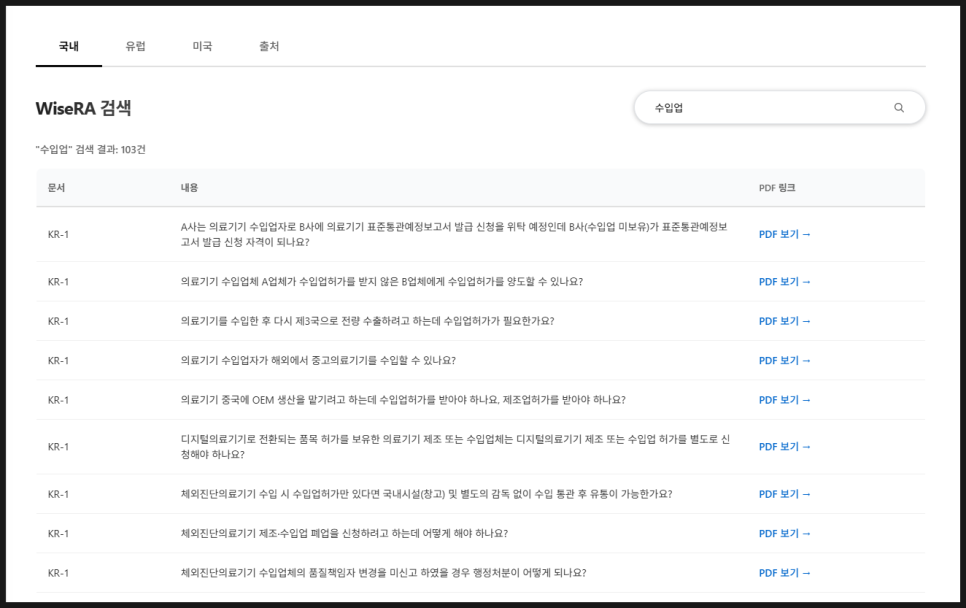Screen dimensions: 966x608
Task: Open PDF 보기 for 표준통관예정보고서 question
Action: tap(786, 234)
